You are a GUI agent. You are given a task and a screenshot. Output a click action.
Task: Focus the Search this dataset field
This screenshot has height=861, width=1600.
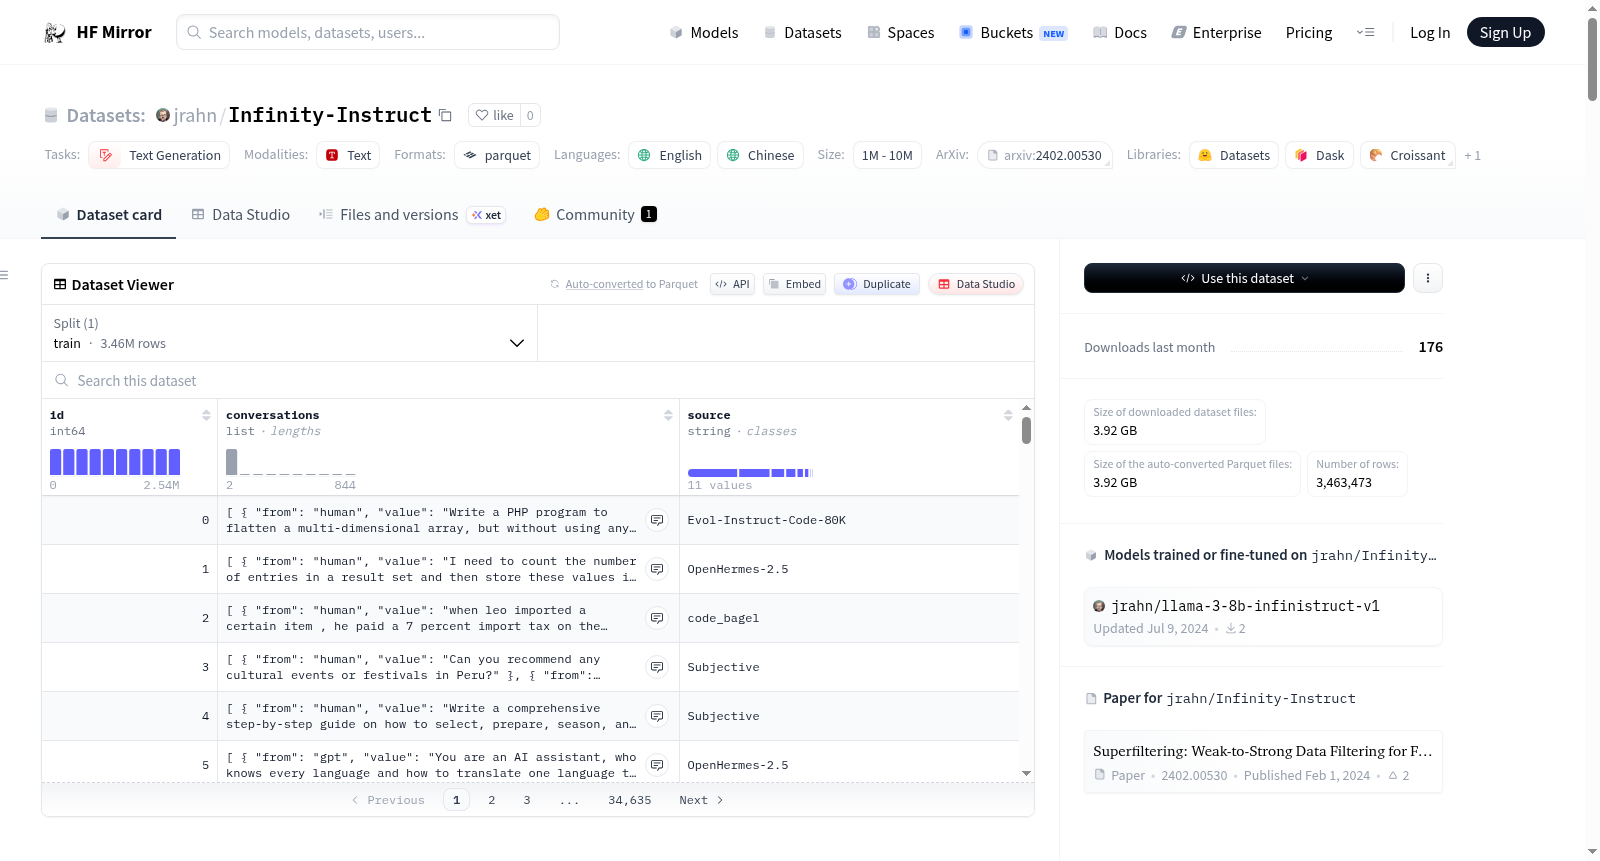538,380
